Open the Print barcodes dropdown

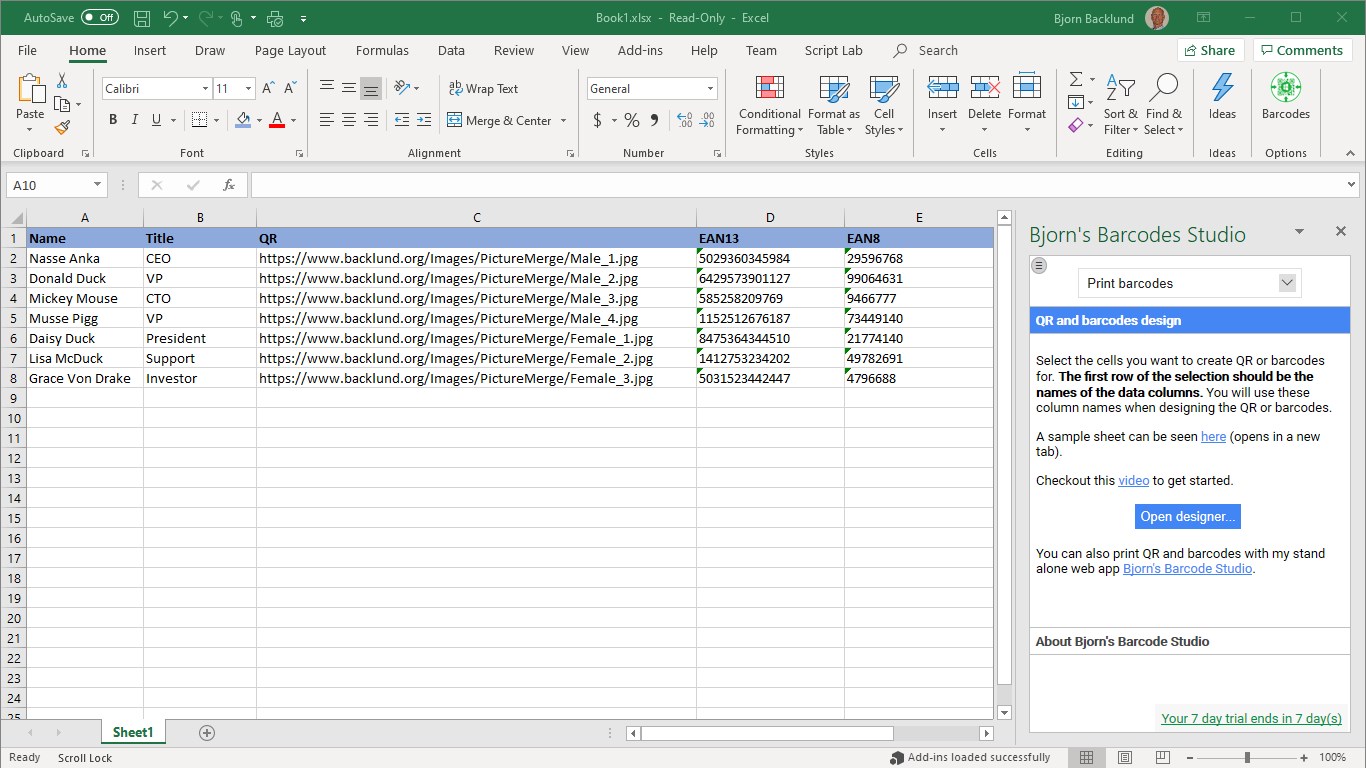pos(1189,283)
